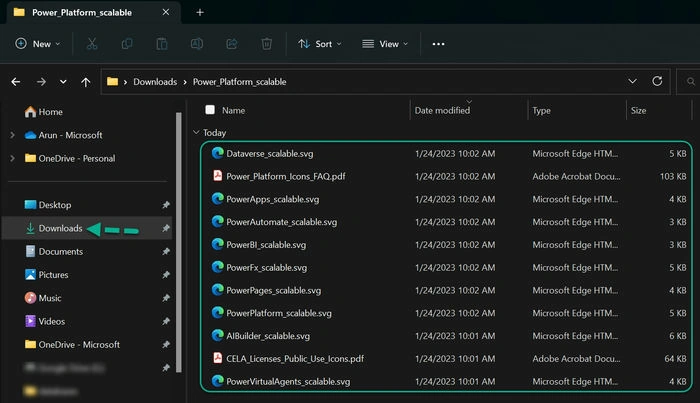Open the New dropdown menu
This screenshot has height=403, width=700.
point(38,44)
